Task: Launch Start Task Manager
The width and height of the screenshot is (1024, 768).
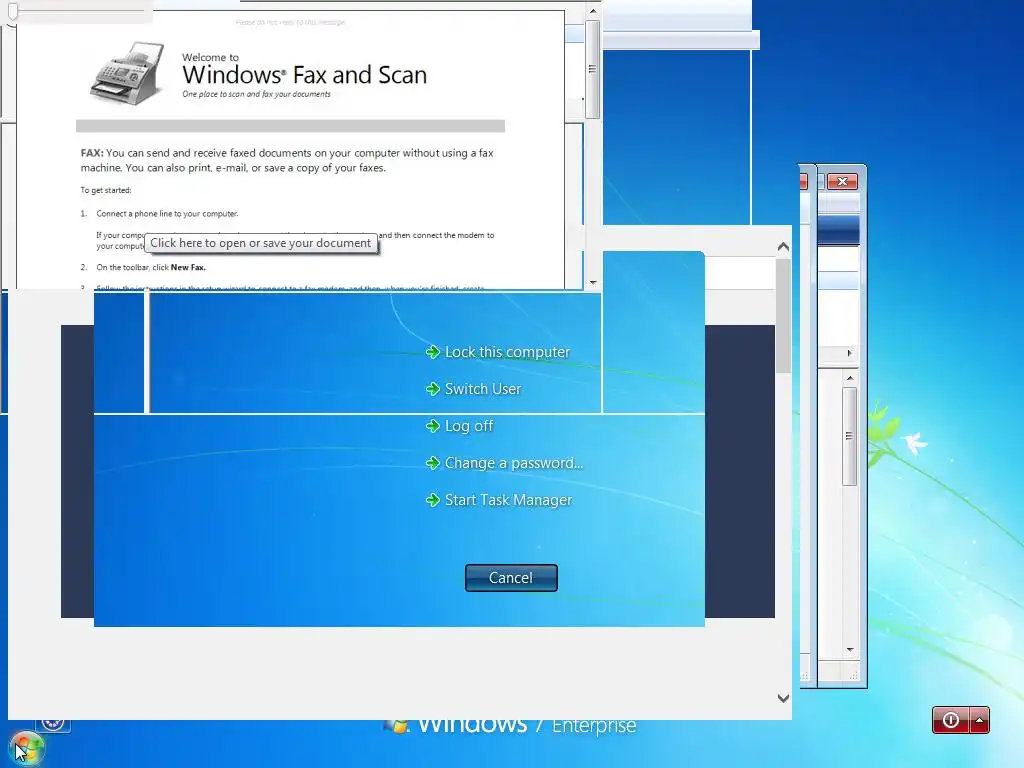Action: pos(499,500)
